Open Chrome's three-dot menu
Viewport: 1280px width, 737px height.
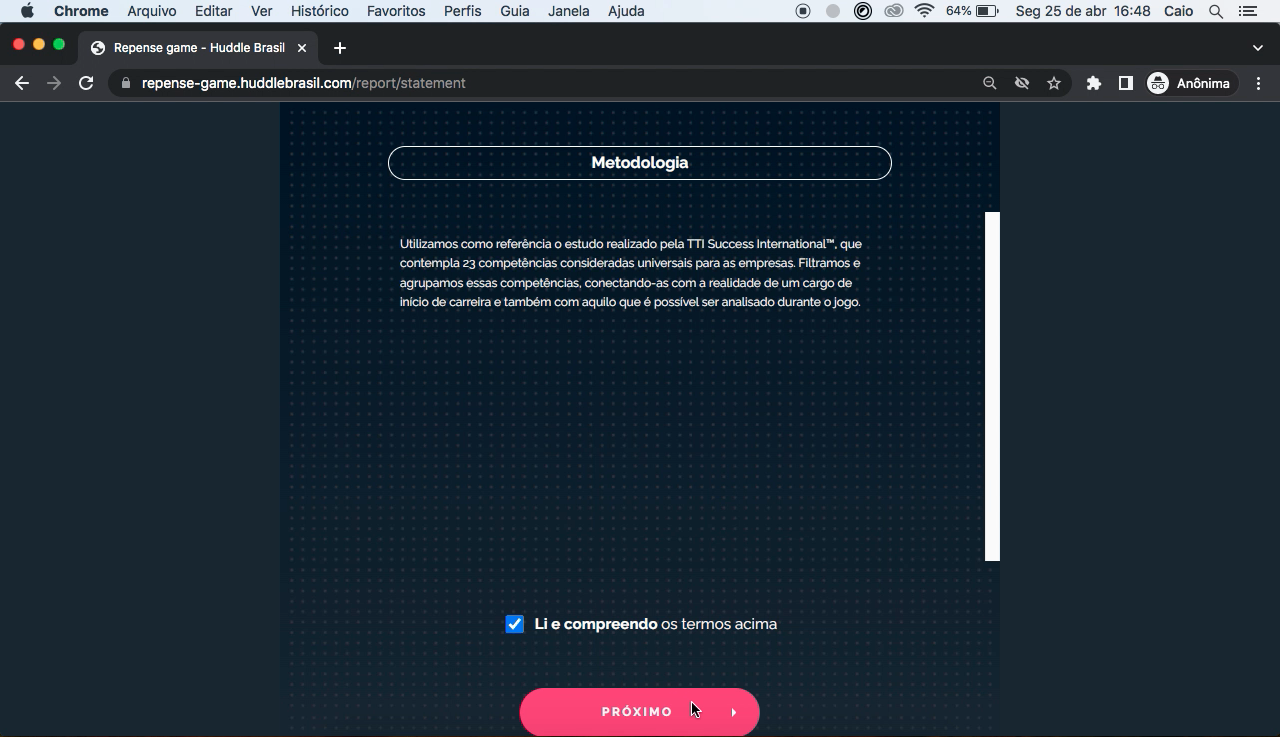pos(1258,83)
